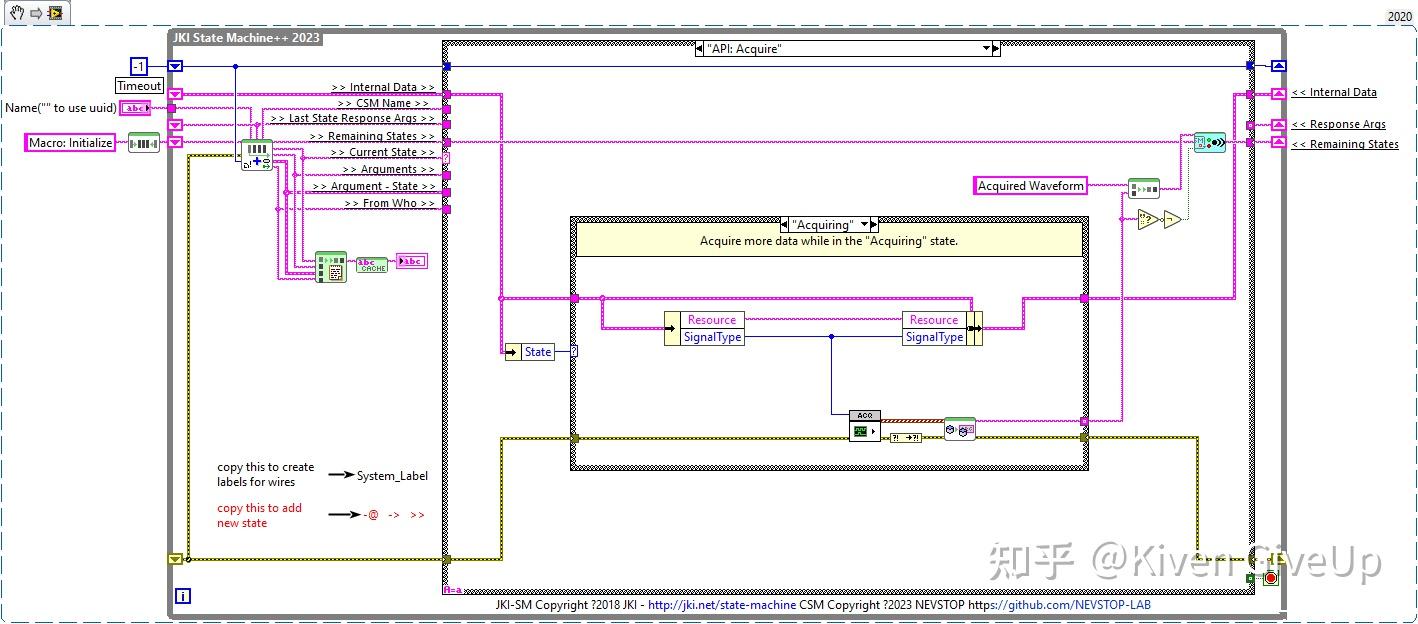Go to previous case before "Acquiring"
The width and height of the screenshot is (1418, 624).
point(783,225)
